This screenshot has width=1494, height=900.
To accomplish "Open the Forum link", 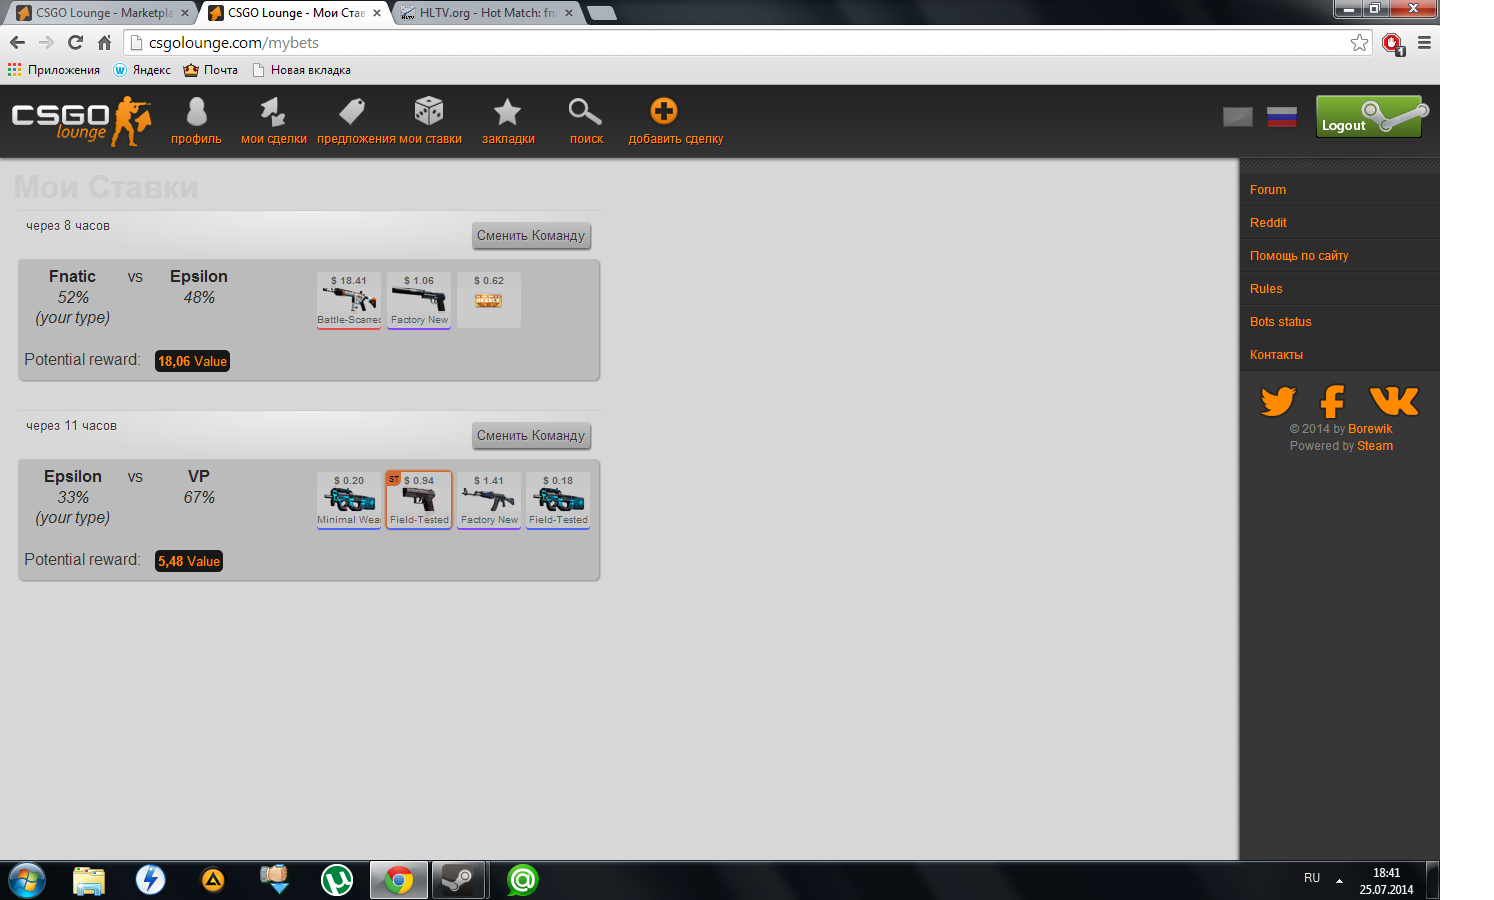I will (x=1268, y=190).
